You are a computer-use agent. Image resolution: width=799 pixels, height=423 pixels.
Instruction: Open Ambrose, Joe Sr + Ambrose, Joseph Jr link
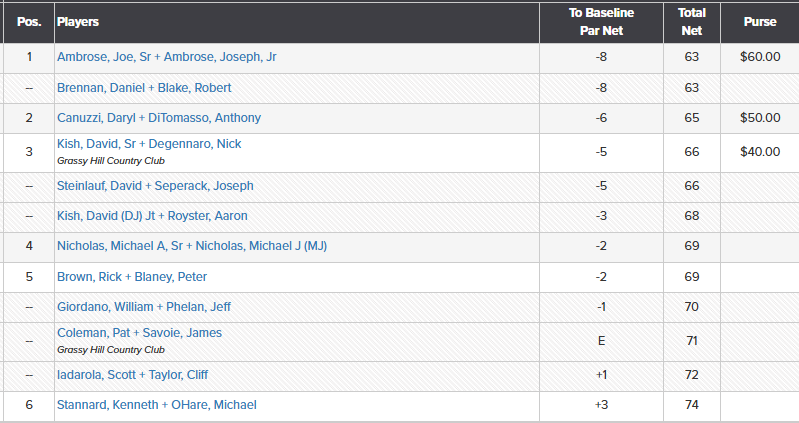tap(166, 57)
